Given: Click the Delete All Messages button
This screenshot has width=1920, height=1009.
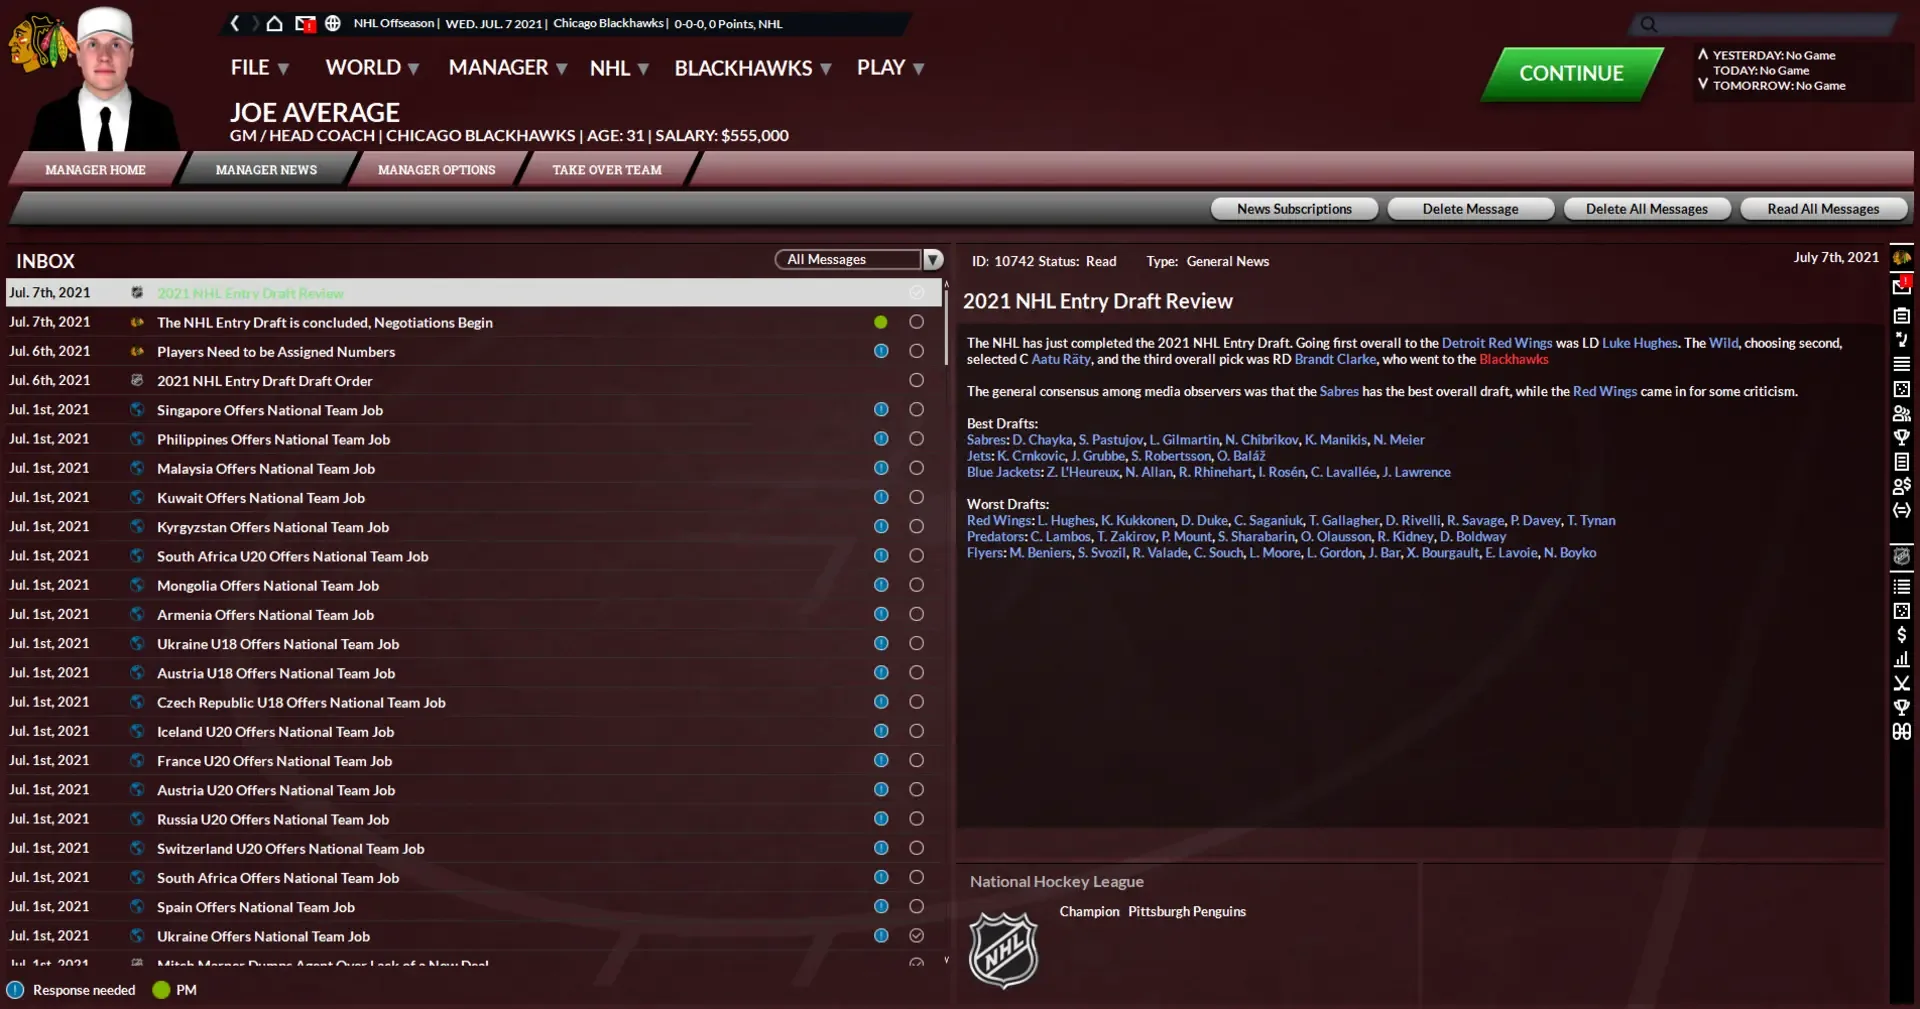Looking at the screenshot, I should 1646,209.
